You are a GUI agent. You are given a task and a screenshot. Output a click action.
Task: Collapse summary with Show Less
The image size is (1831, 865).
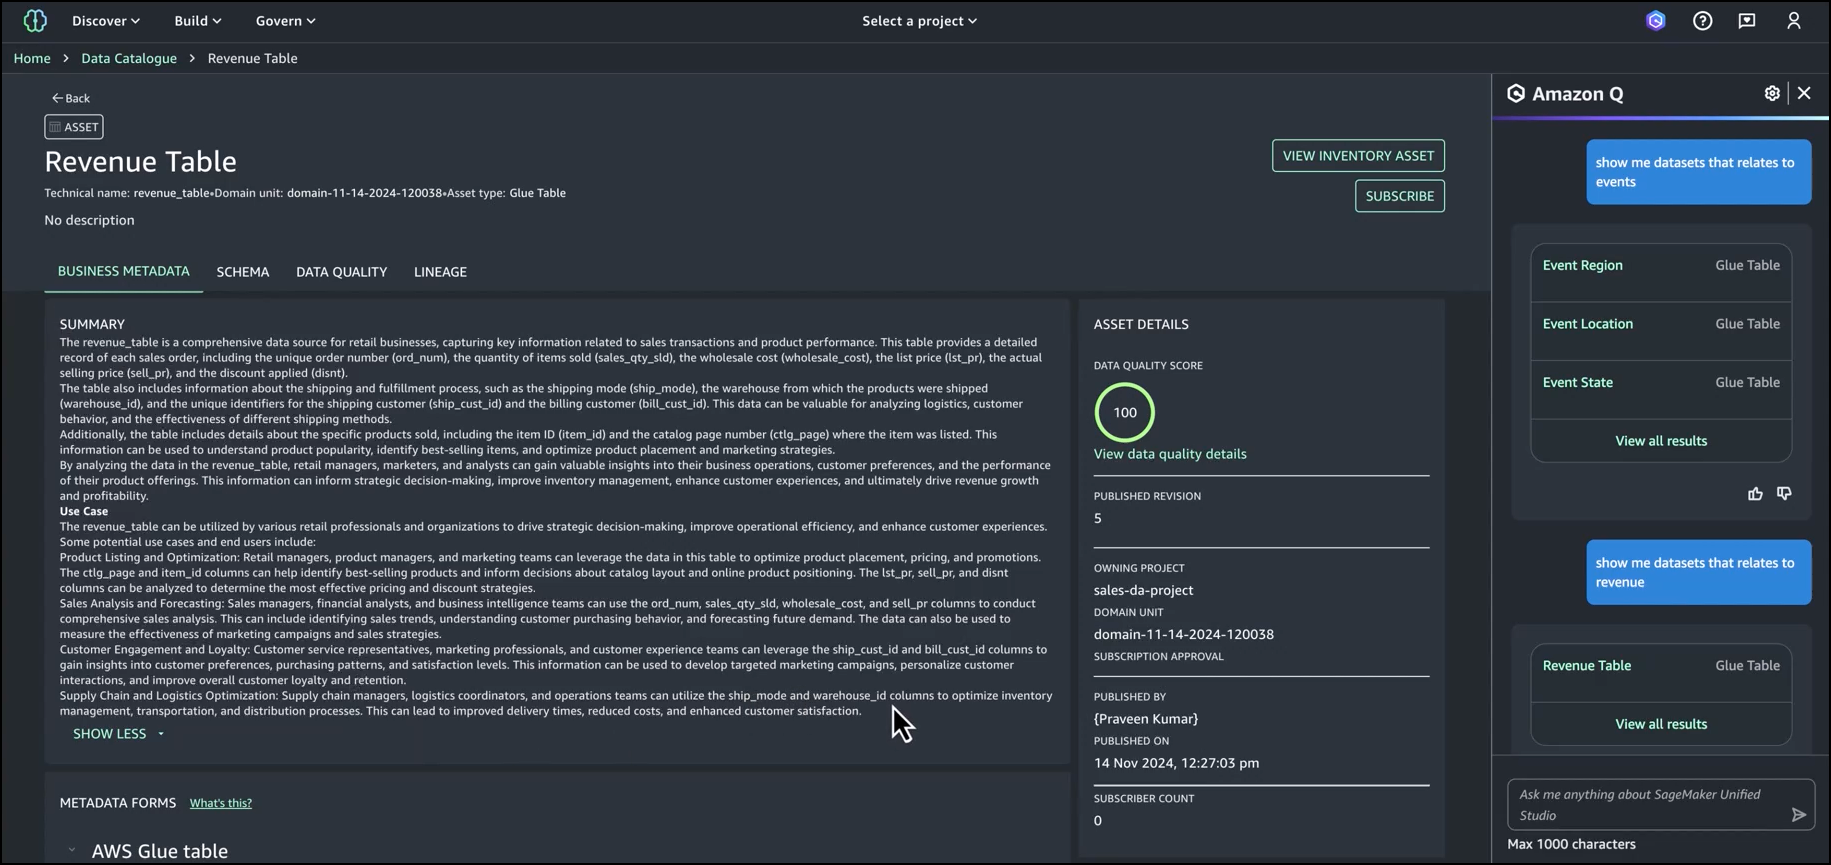pos(118,734)
